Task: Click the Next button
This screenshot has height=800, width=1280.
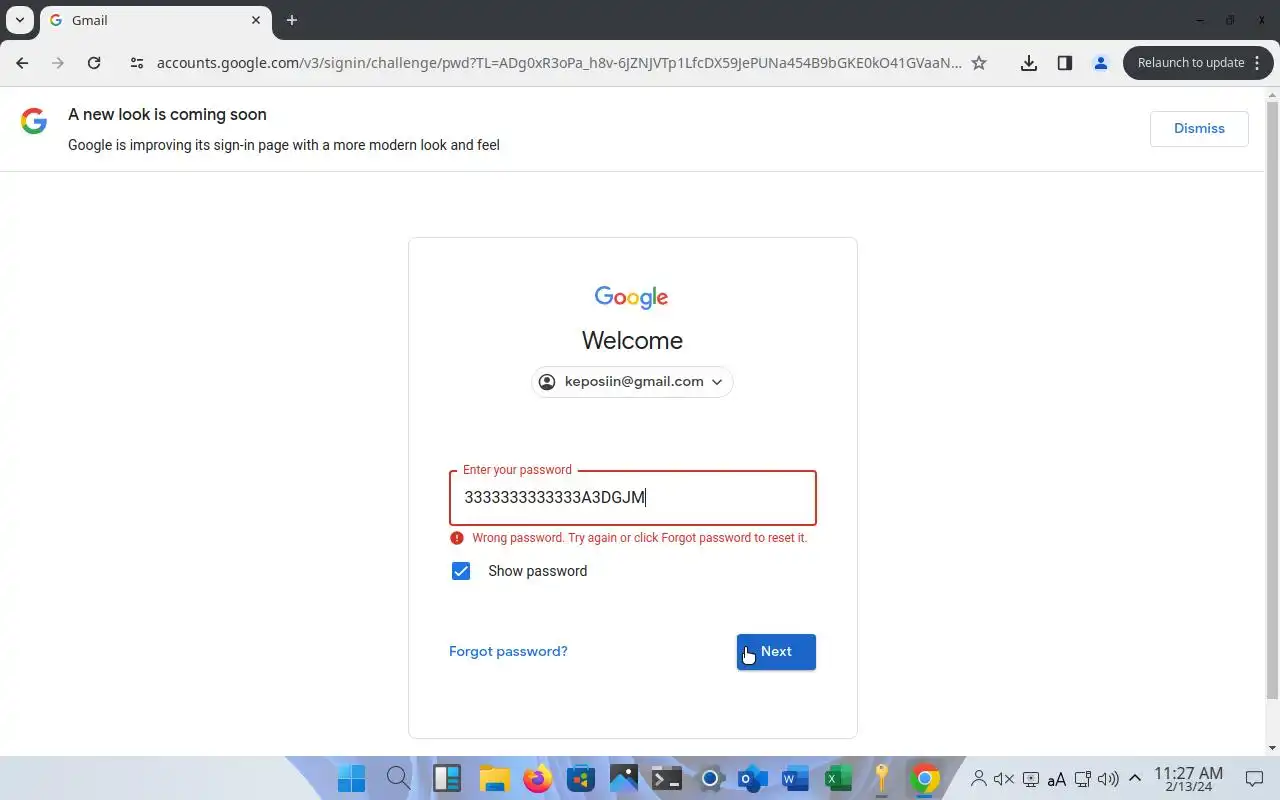Action: 776,652
